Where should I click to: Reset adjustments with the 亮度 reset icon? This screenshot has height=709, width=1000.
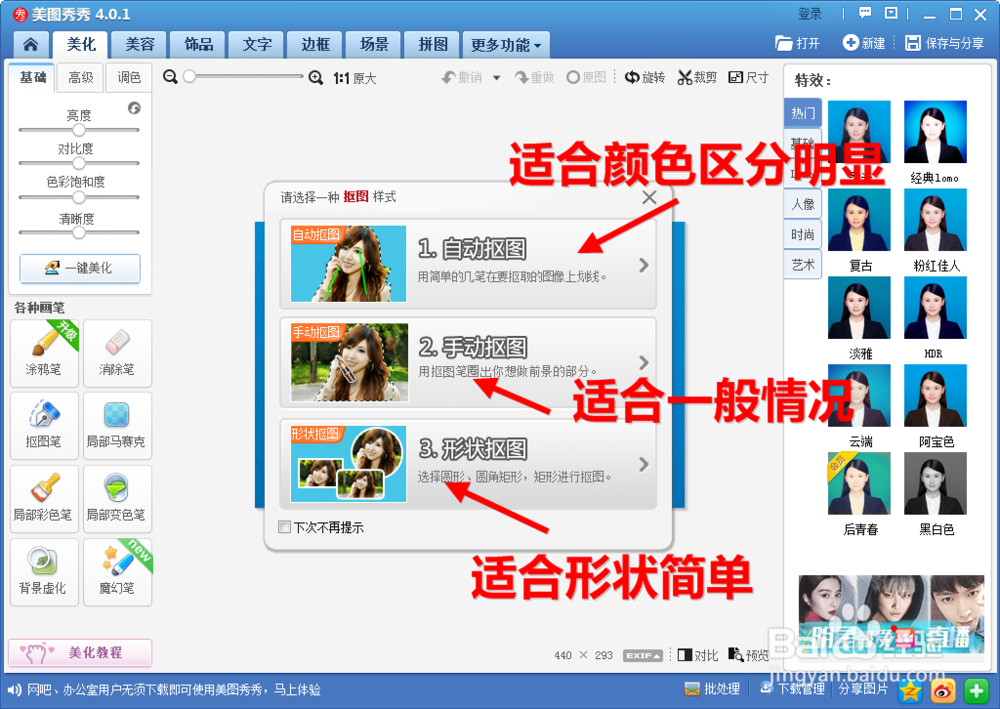134,108
